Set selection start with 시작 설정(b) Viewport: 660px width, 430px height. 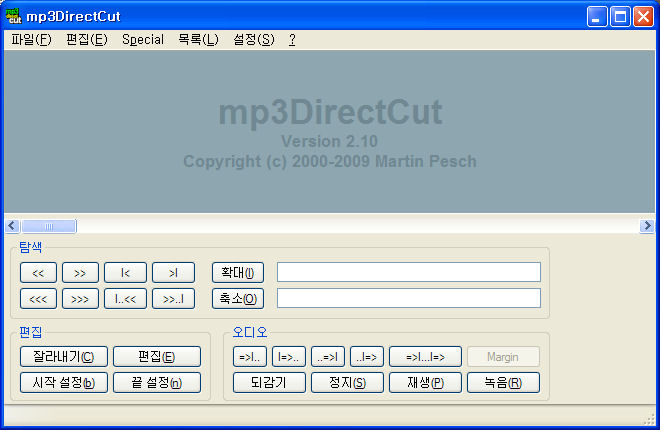coord(64,382)
